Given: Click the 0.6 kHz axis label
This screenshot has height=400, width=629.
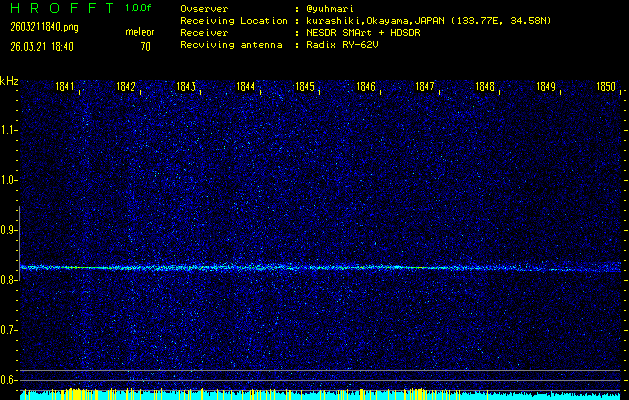Looking at the screenshot, I should tap(8, 380).
